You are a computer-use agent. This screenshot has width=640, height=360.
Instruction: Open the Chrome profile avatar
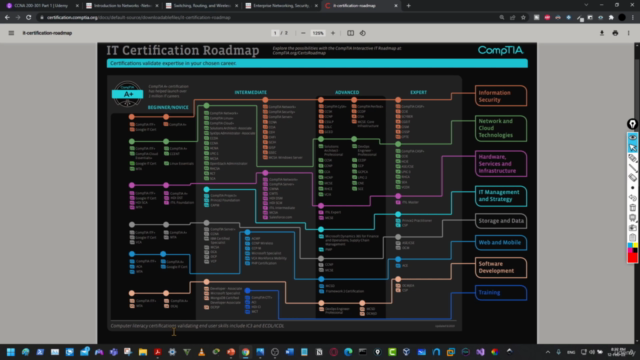tap(622, 18)
